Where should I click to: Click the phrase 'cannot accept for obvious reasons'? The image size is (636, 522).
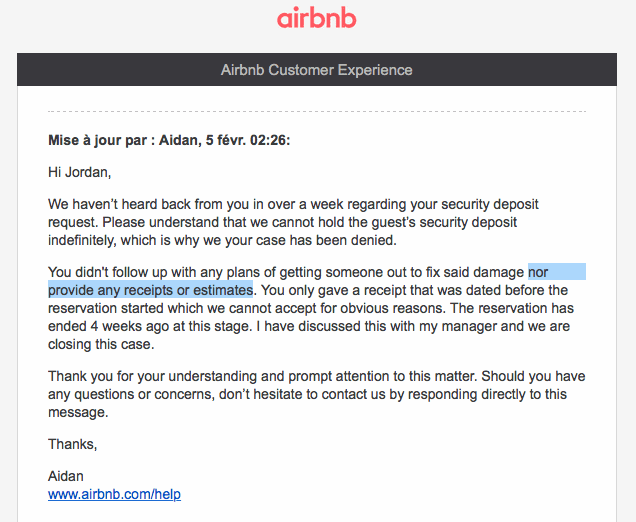click(337, 308)
